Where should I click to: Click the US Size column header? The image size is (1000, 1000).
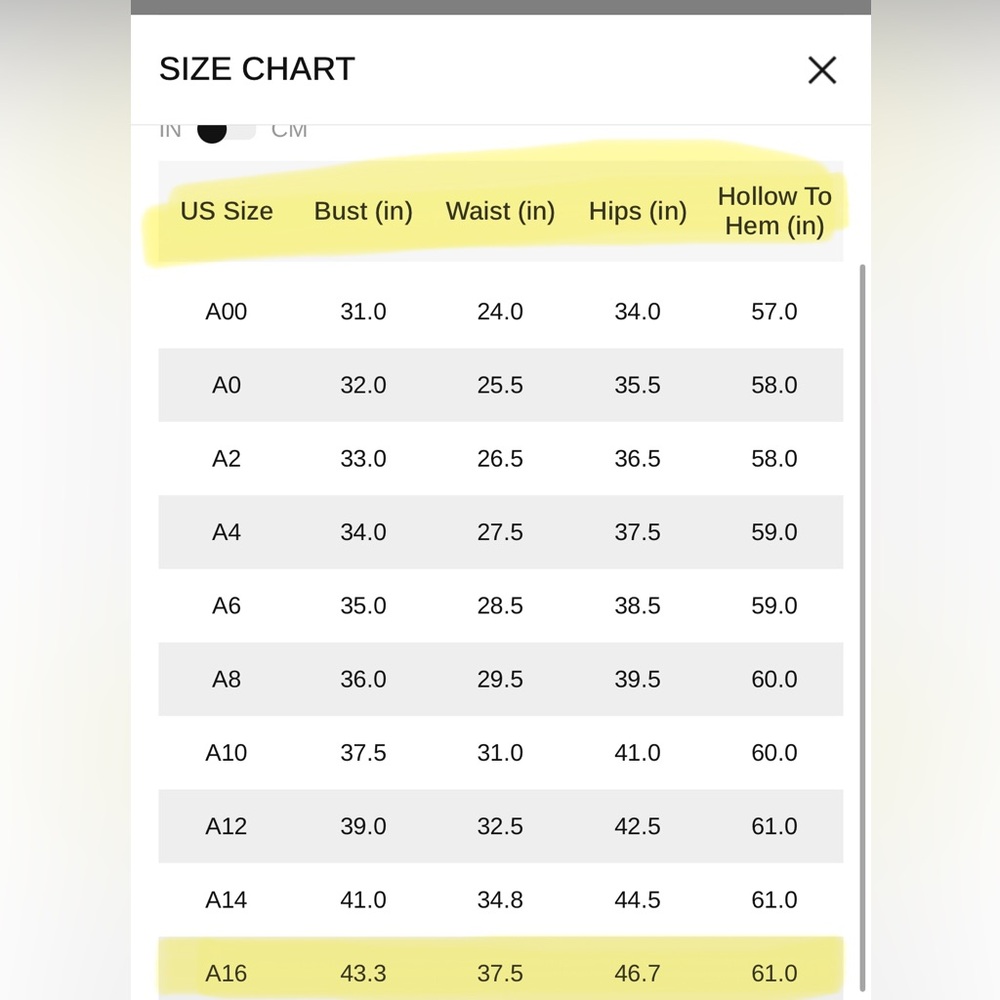(226, 211)
